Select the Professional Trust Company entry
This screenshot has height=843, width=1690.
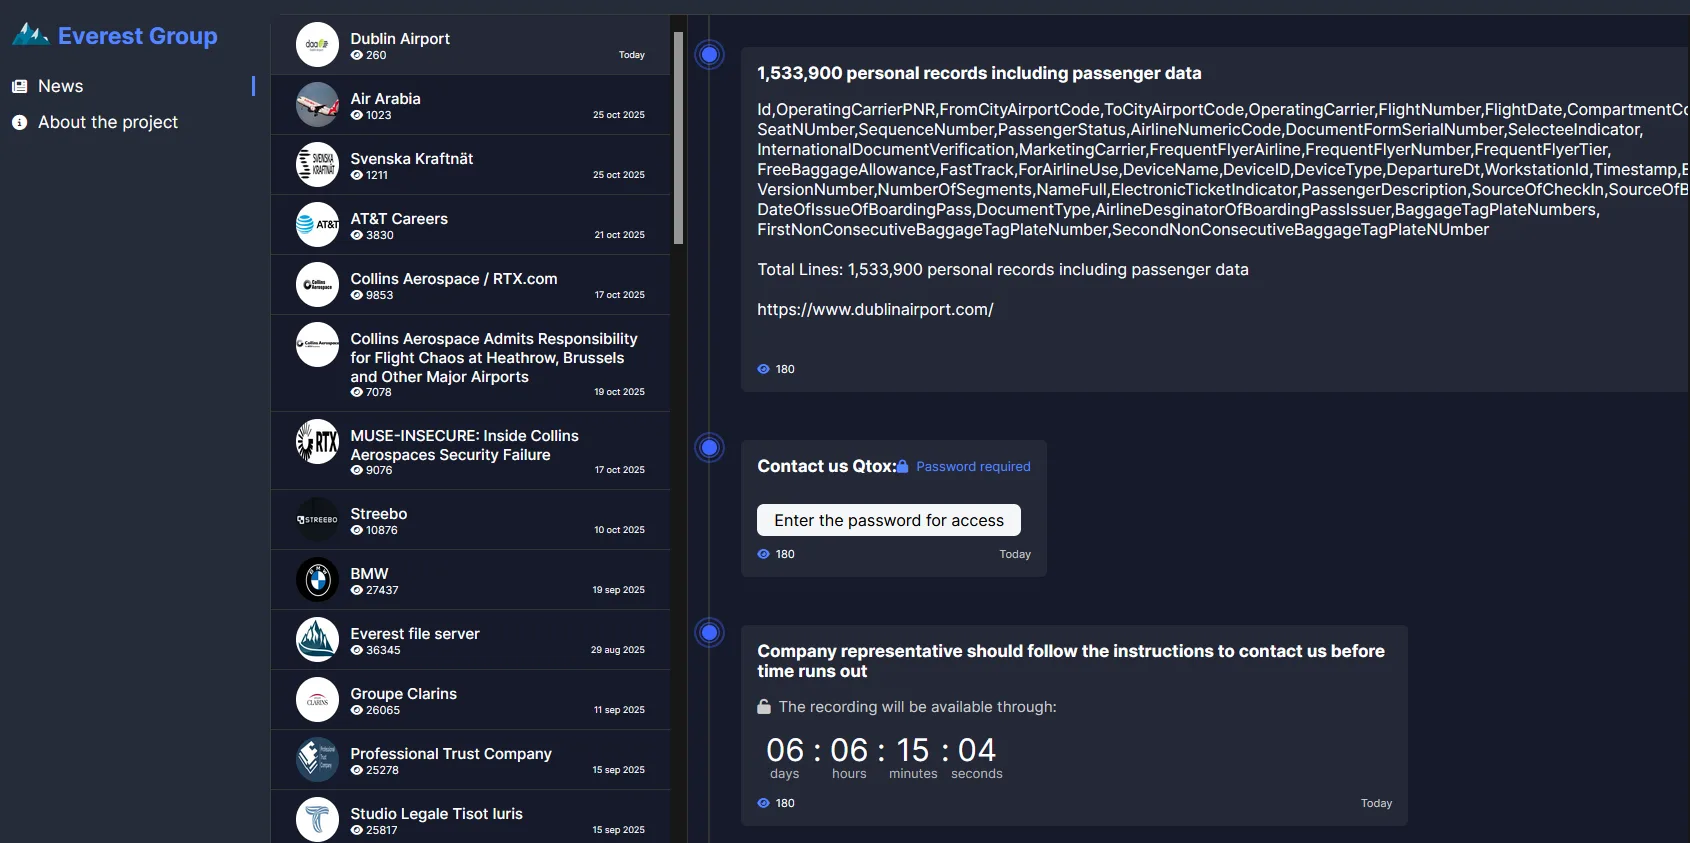click(450, 754)
